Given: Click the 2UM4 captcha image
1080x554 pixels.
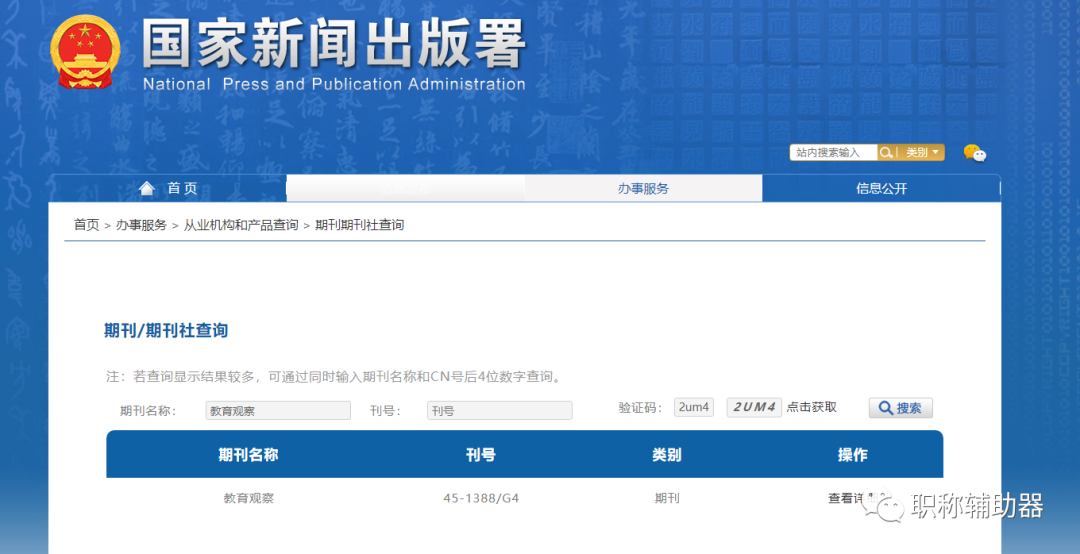Looking at the screenshot, I should coord(754,407).
